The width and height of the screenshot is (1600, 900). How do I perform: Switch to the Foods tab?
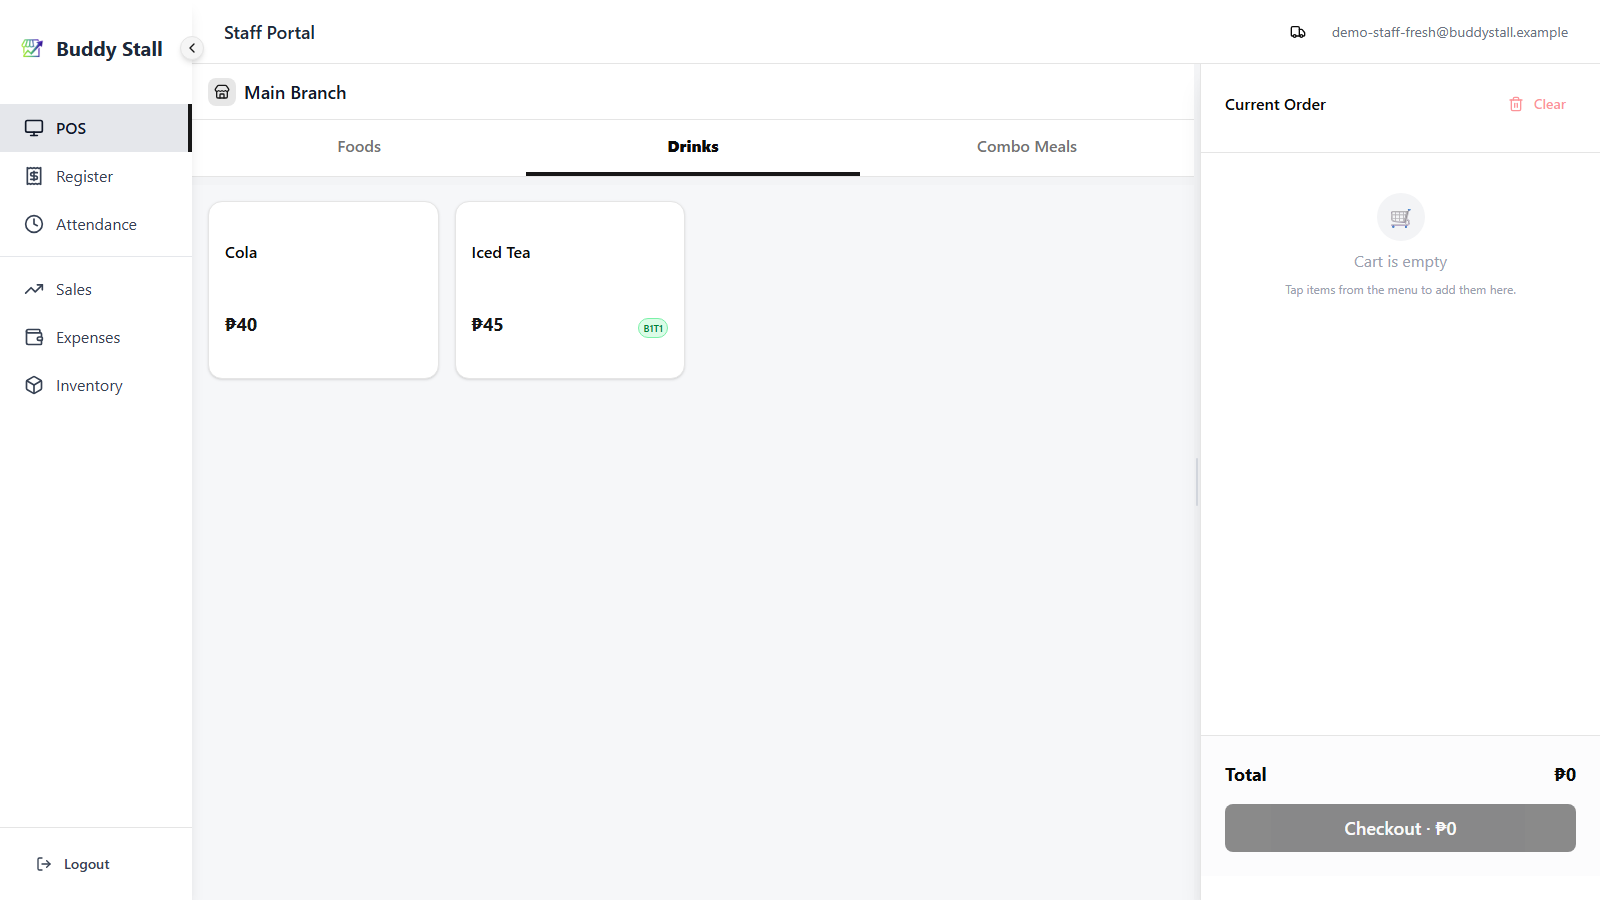(x=359, y=147)
